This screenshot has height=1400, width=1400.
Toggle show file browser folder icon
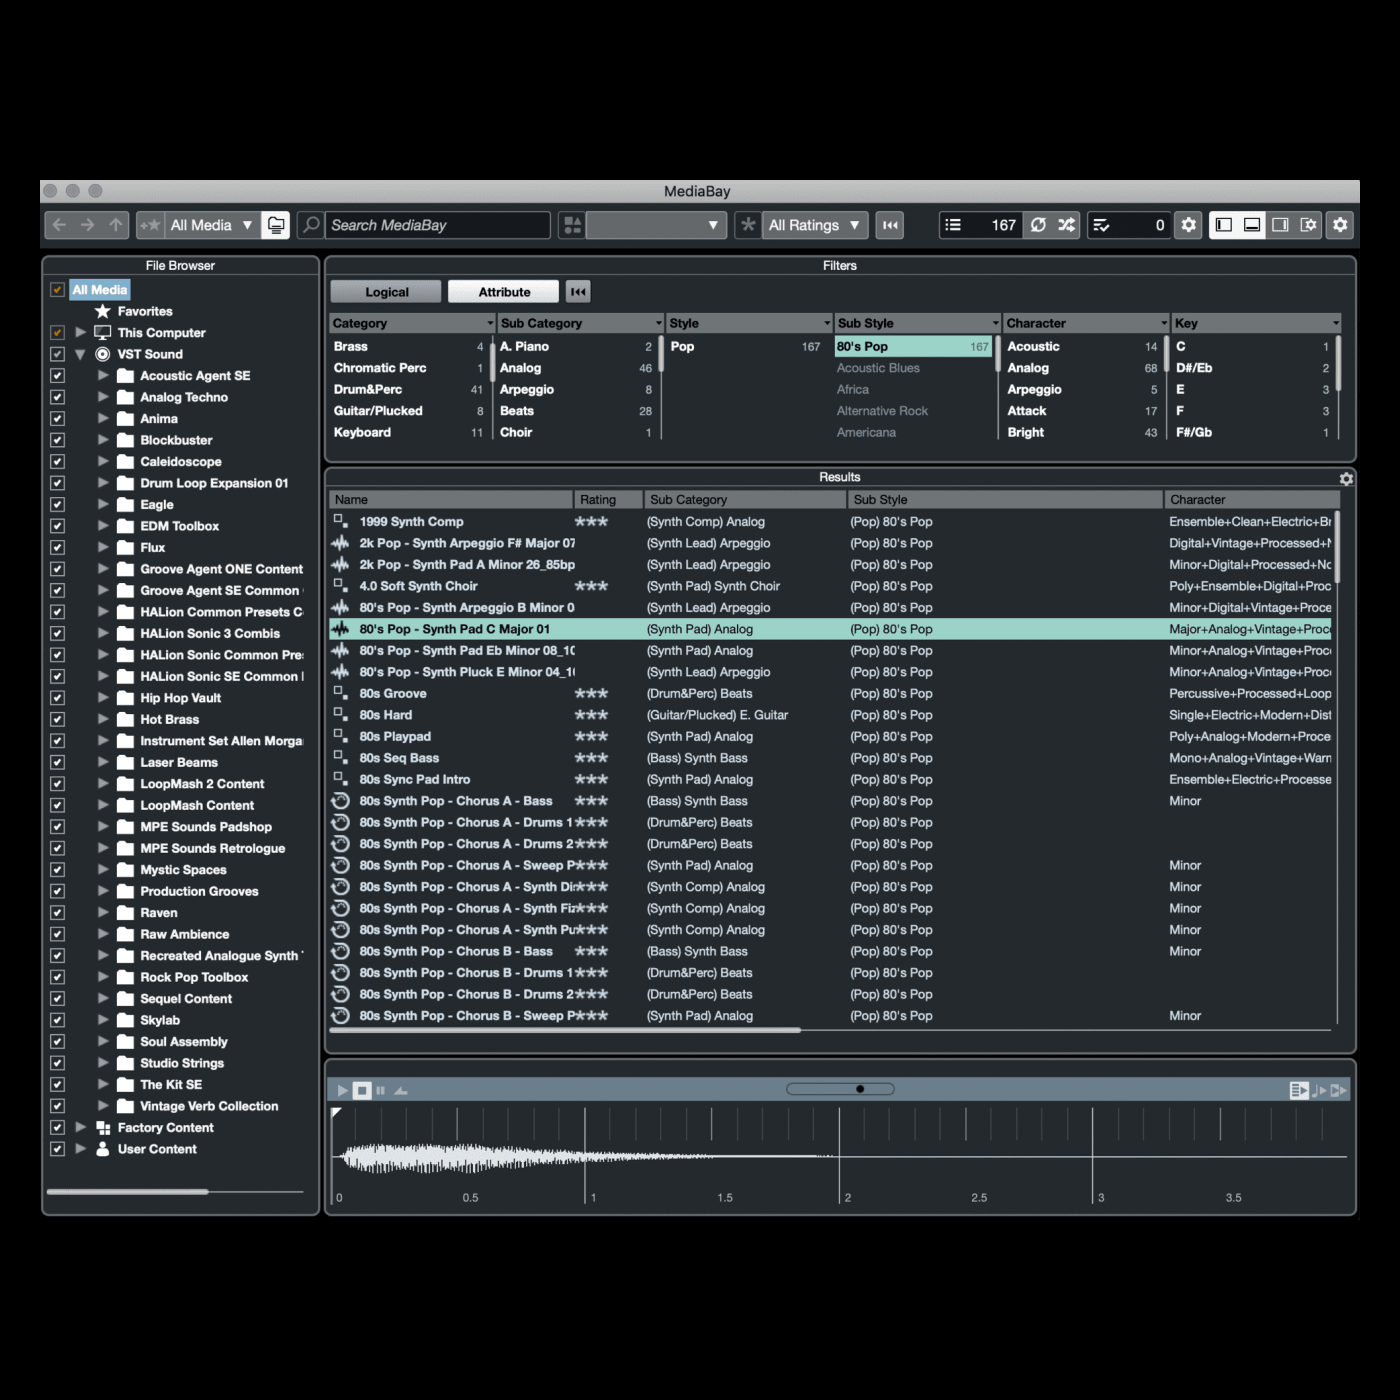pos(276,225)
